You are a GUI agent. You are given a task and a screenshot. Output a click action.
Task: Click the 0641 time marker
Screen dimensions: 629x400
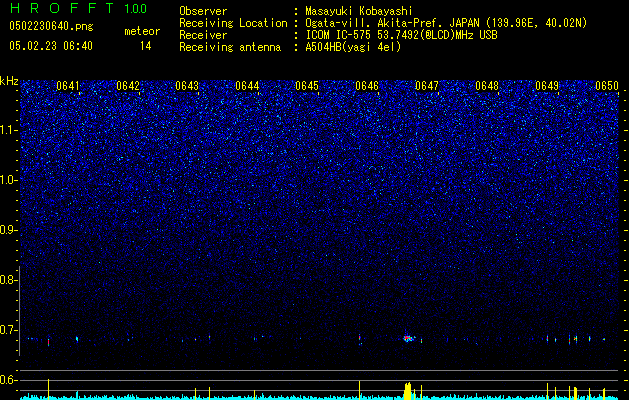(x=68, y=86)
